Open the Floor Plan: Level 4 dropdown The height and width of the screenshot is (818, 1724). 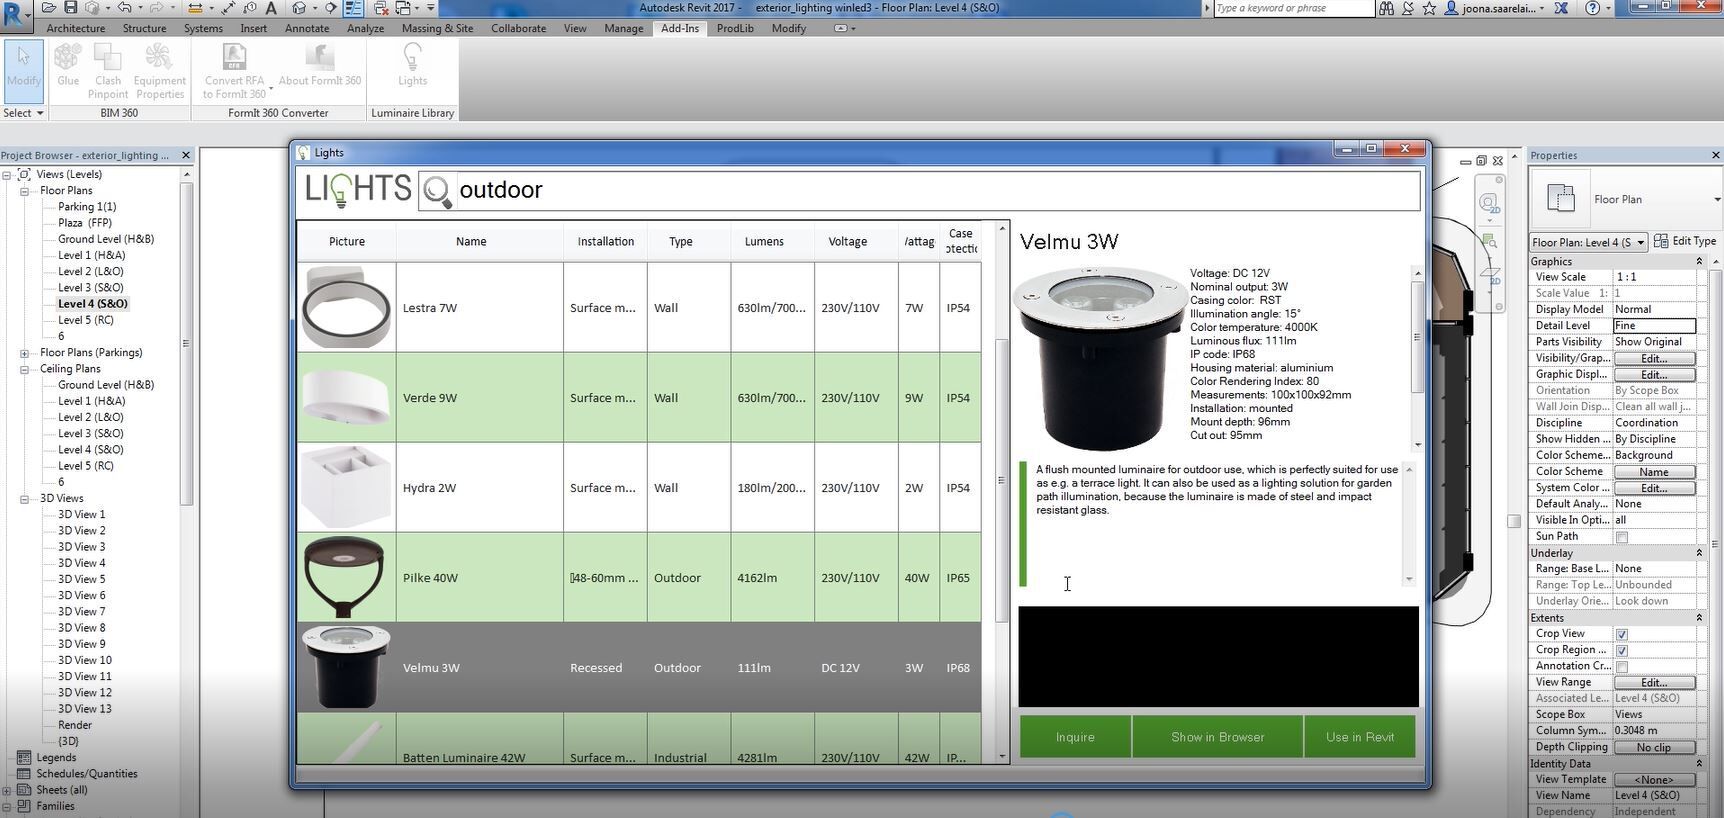coord(1640,243)
